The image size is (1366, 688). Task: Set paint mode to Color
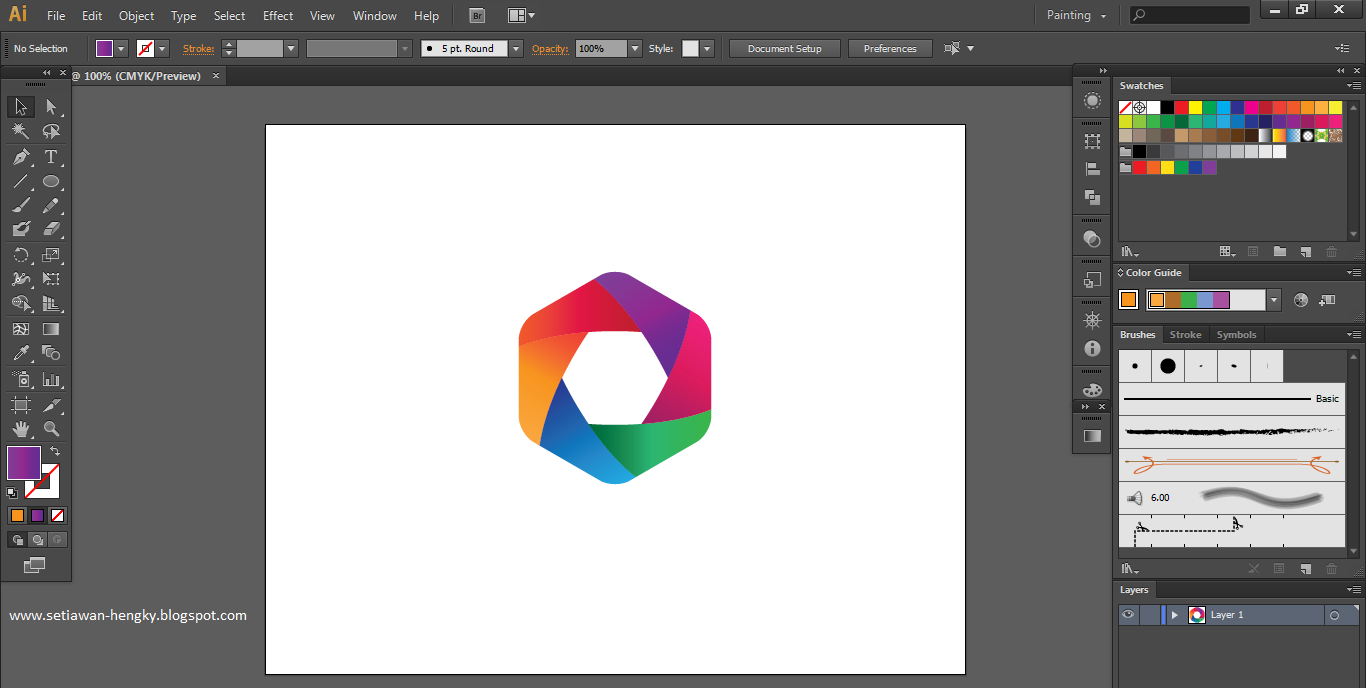(x=17, y=516)
